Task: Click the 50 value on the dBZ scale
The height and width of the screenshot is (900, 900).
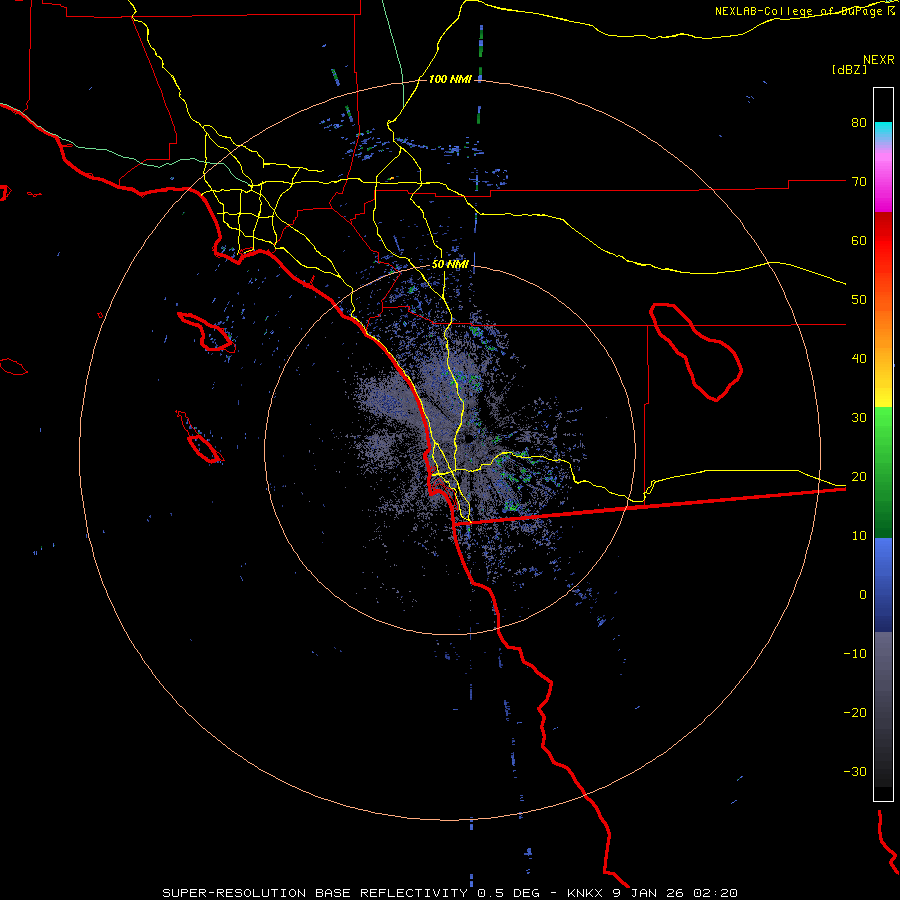Action: 859,300
